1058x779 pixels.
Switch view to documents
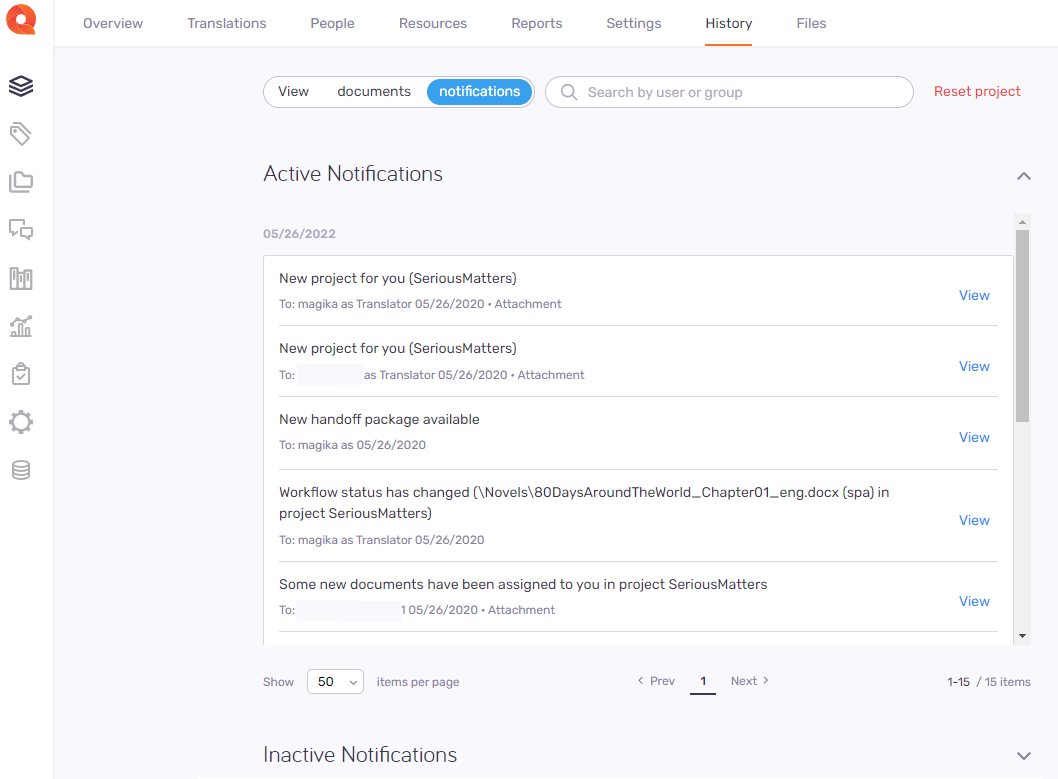[x=374, y=92]
